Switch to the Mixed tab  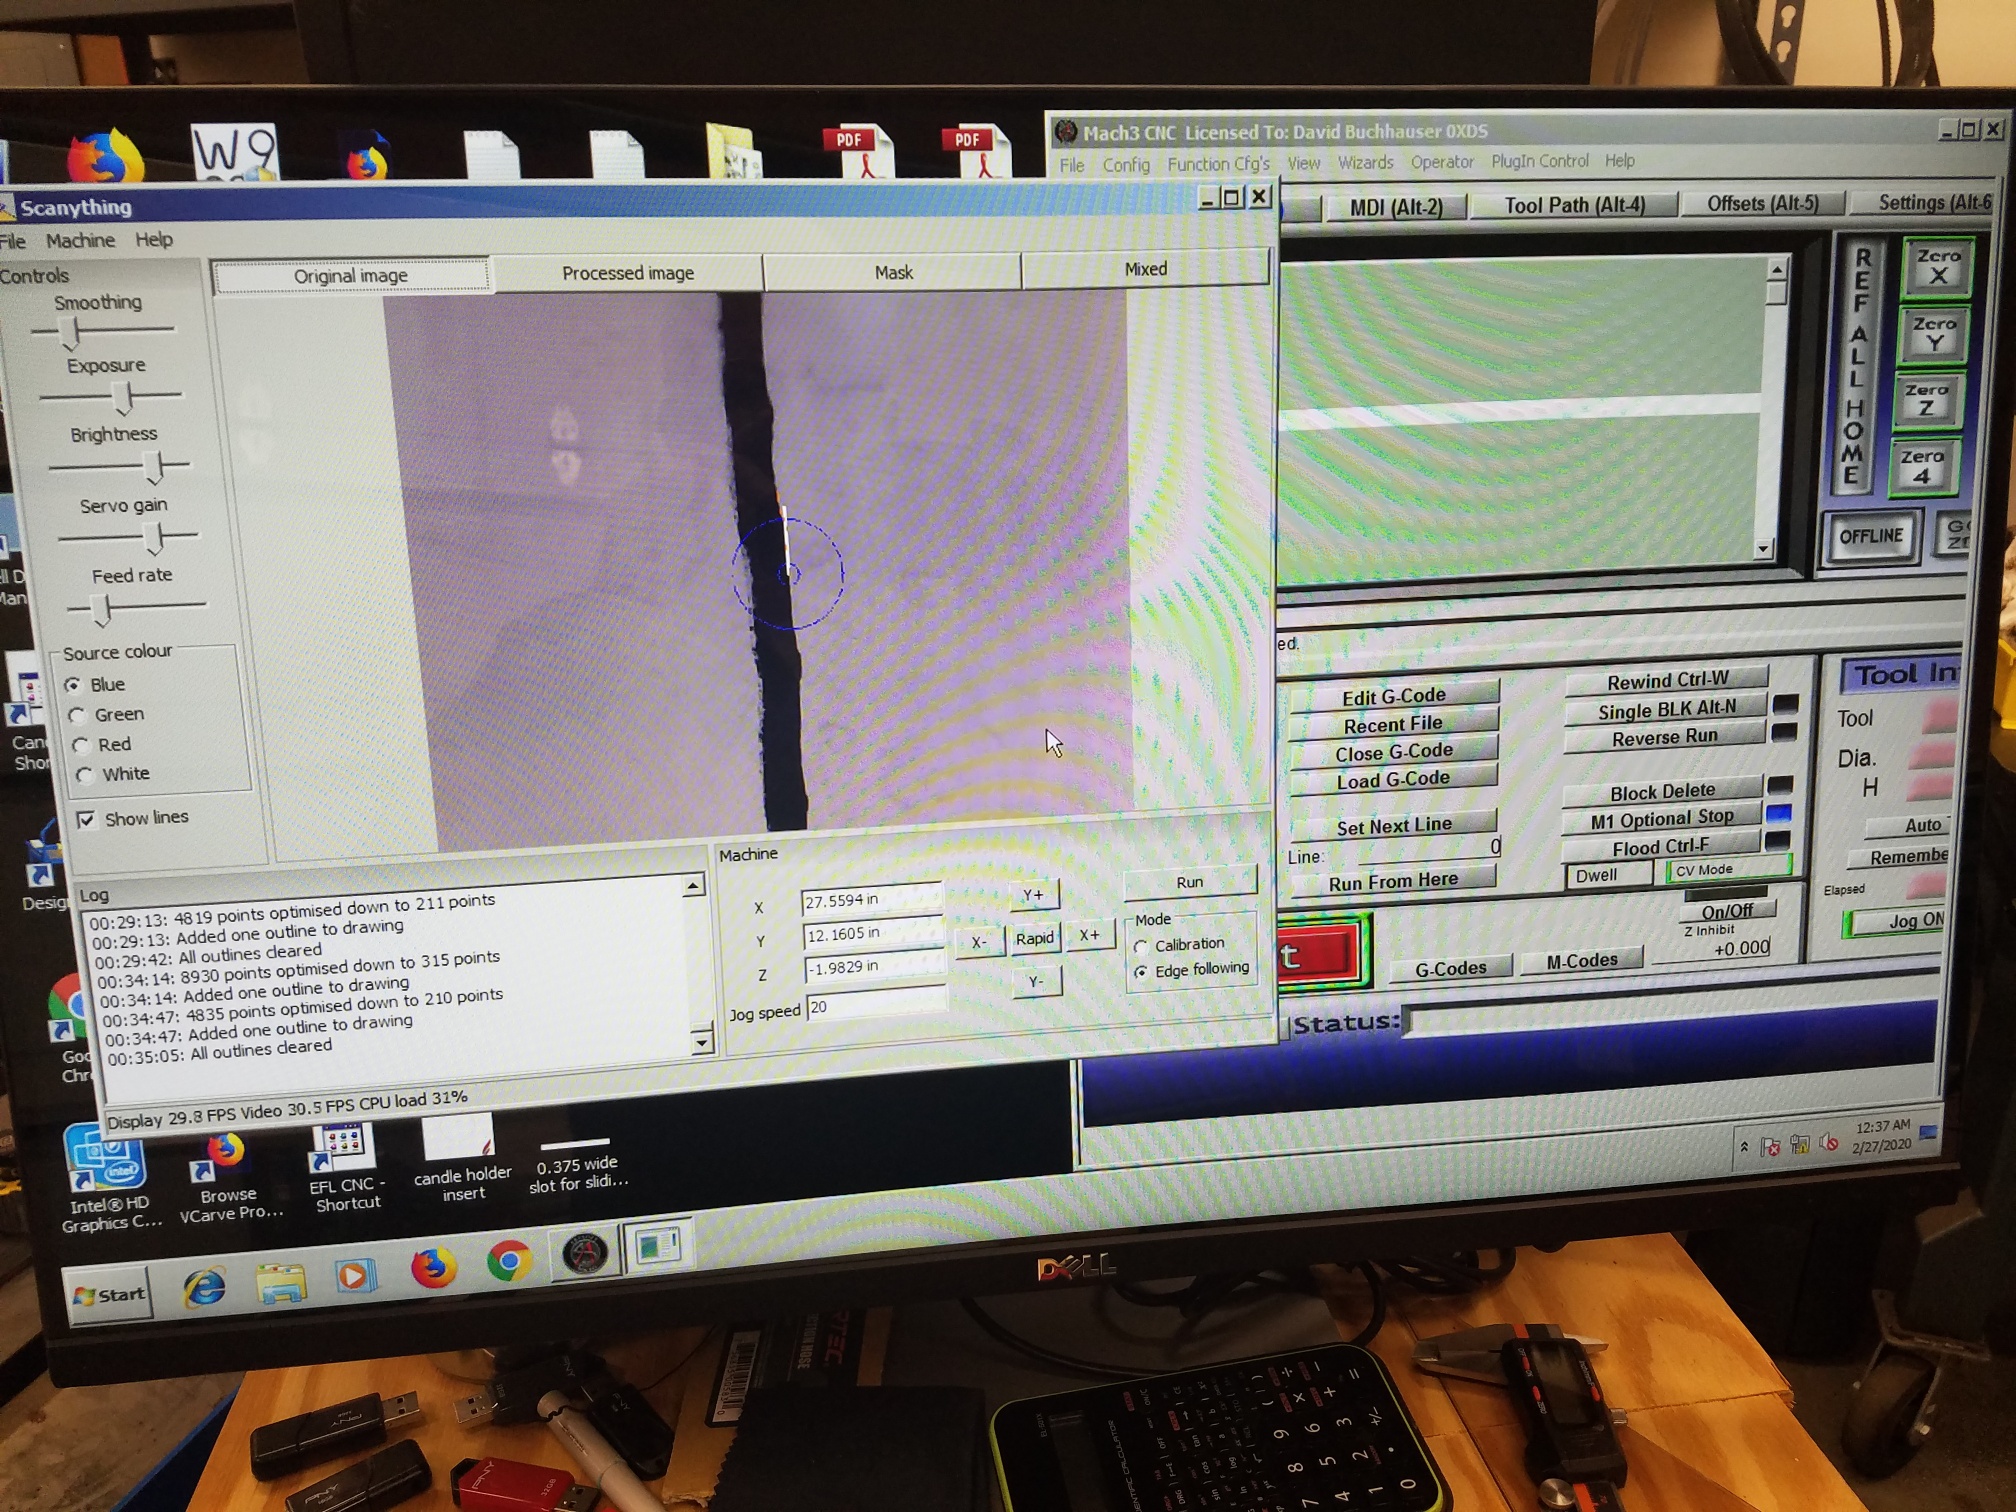tap(1145, 269)
